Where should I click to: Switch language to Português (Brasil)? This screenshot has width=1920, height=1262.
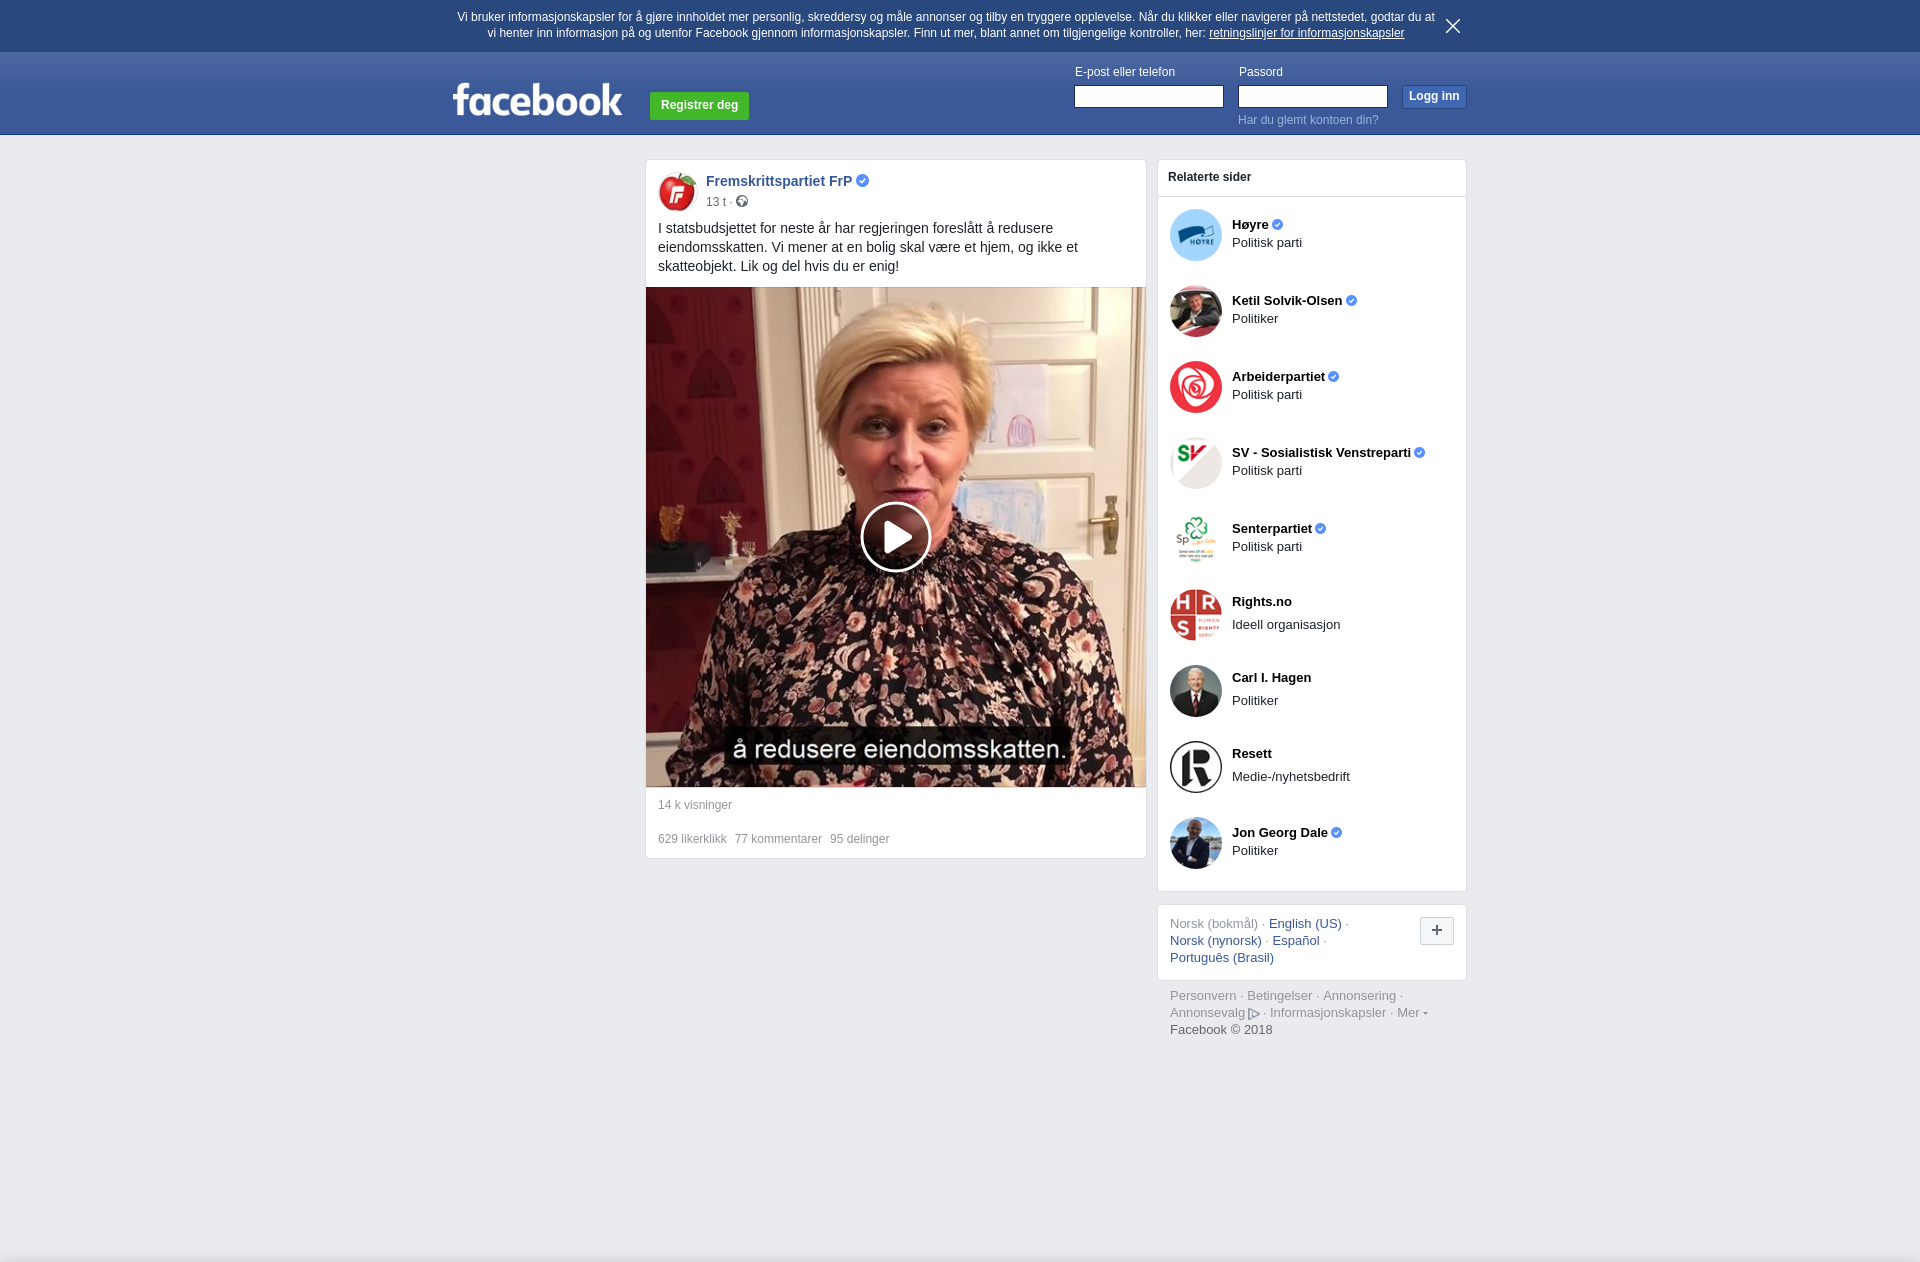click(x=1222, y=958)
